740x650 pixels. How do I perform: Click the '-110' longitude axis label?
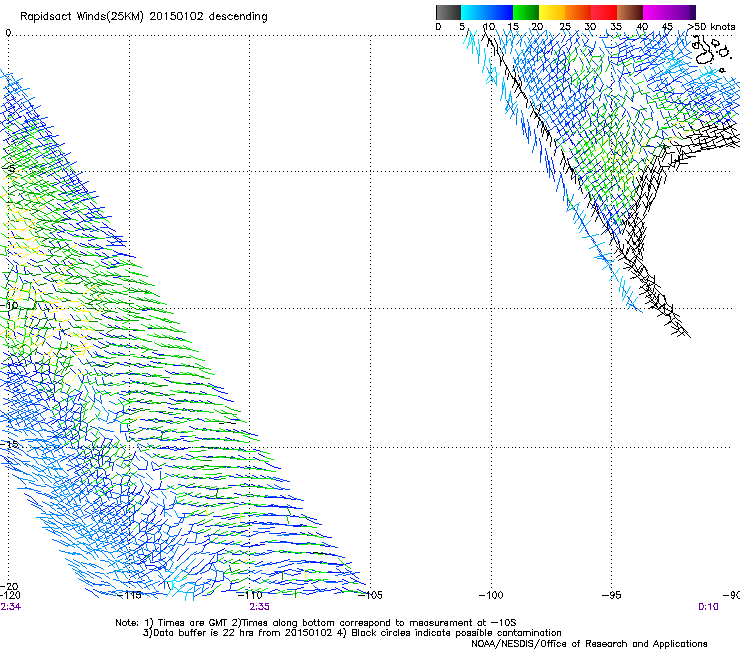(x=250, y=595)
